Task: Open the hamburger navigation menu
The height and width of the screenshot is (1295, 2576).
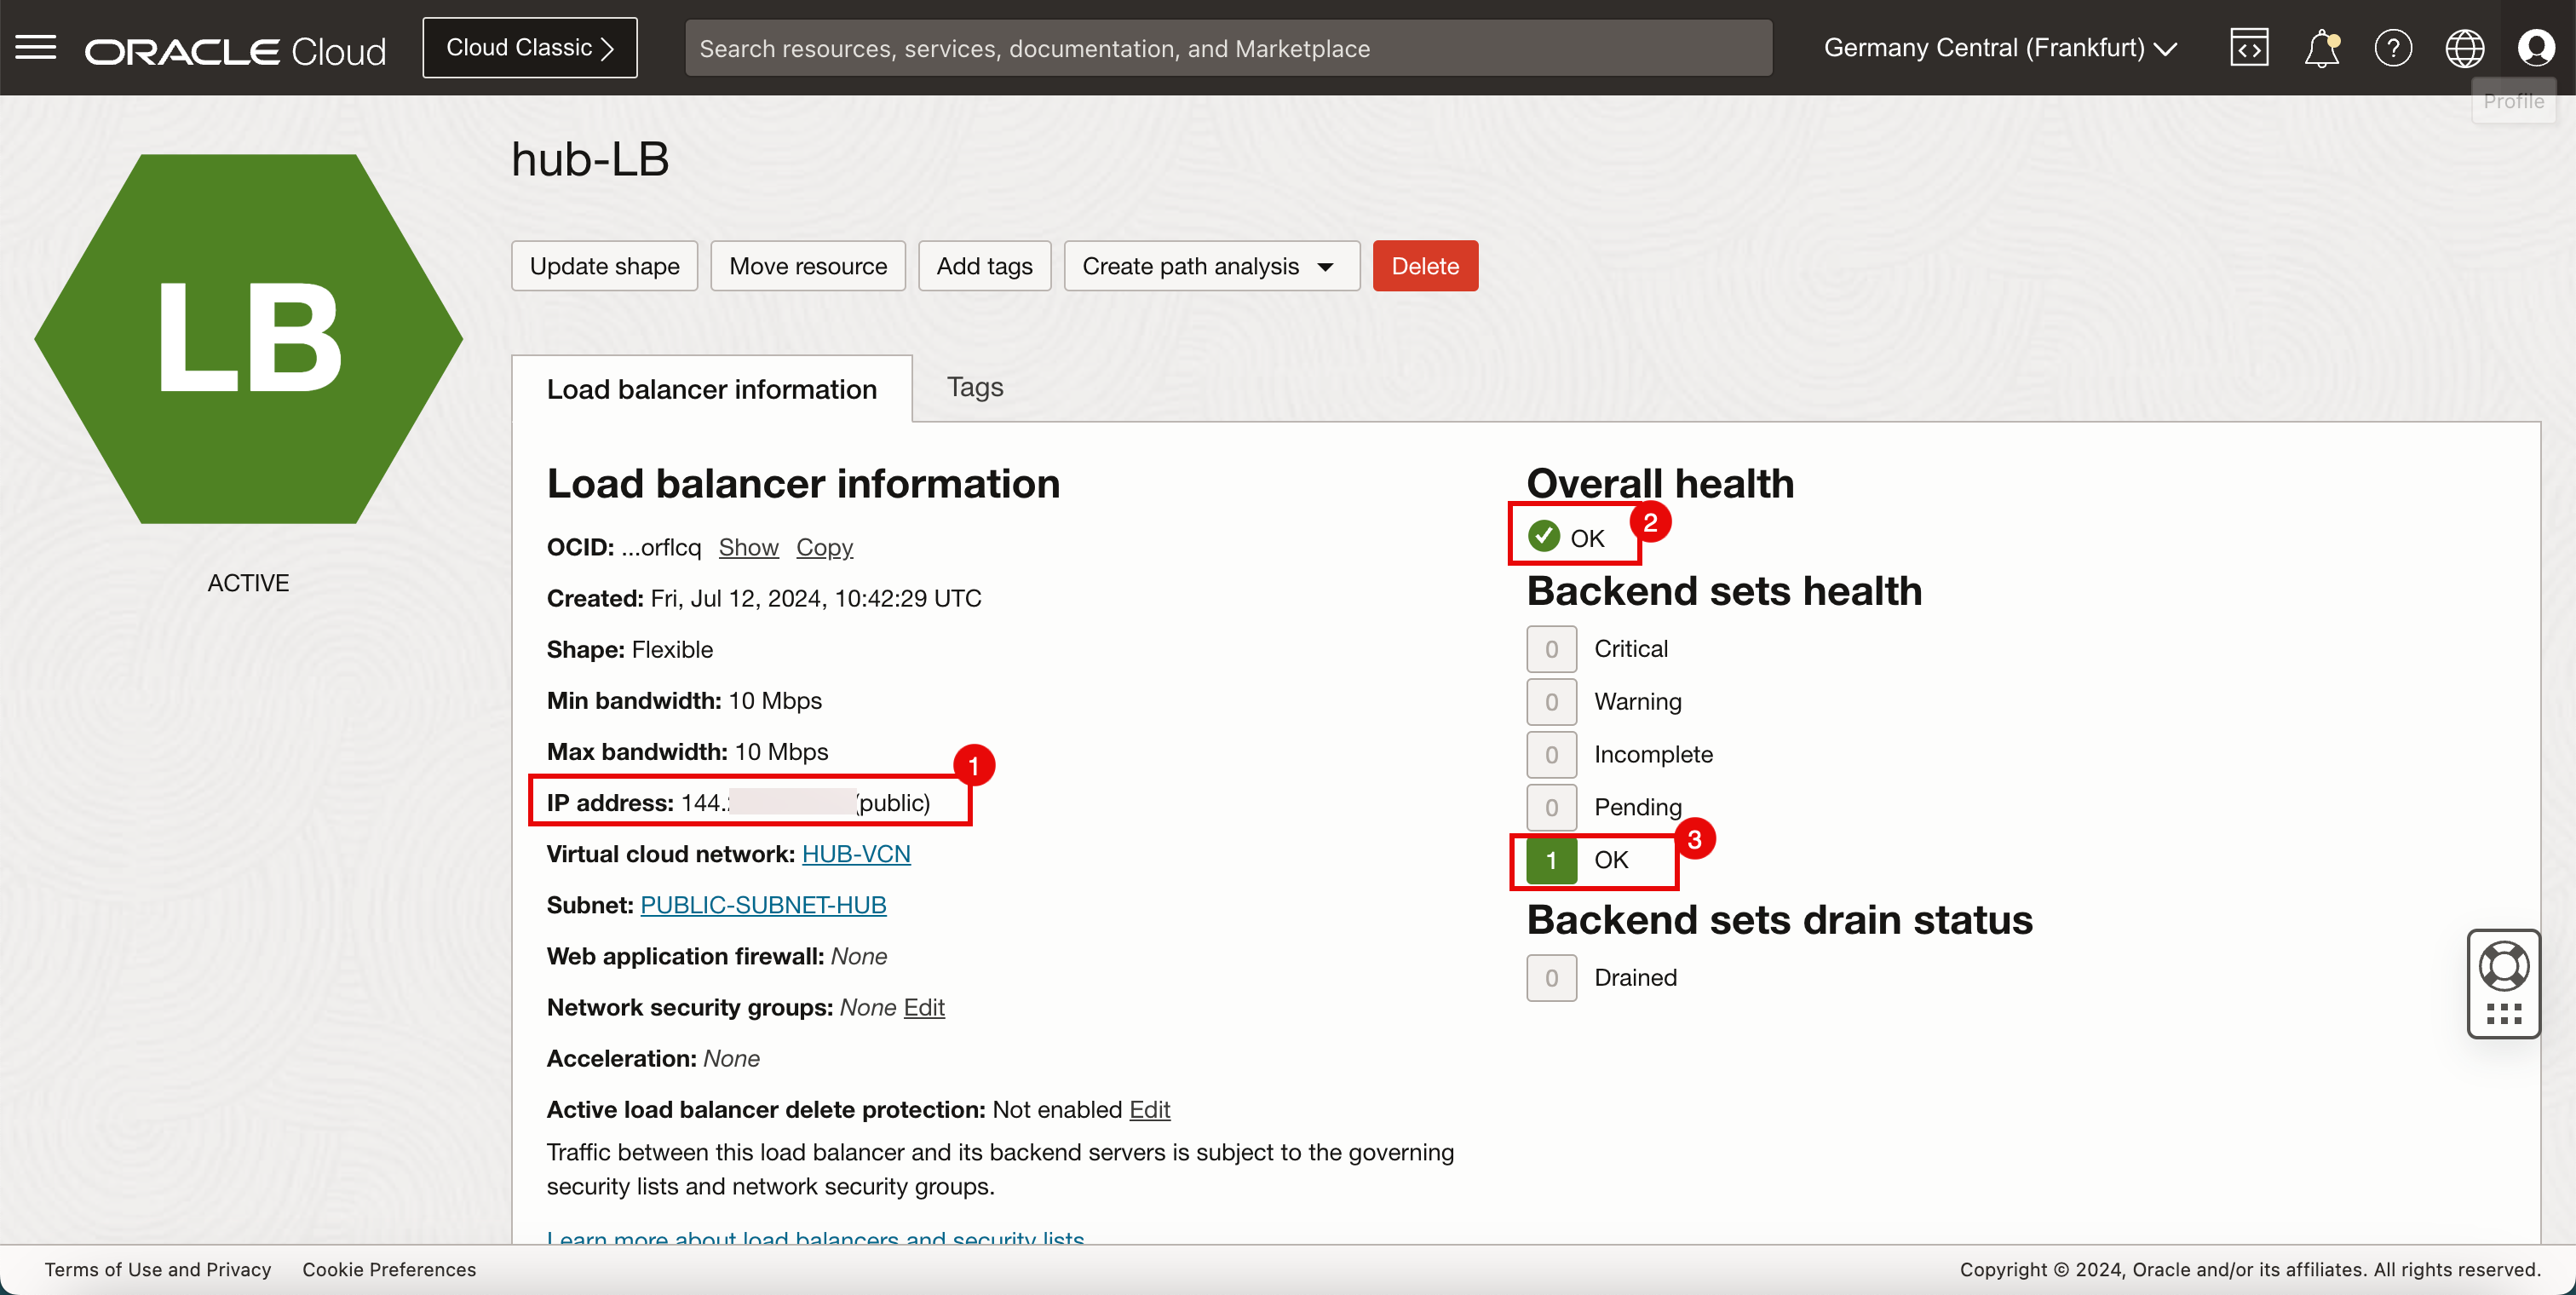Action: point(36,47)
